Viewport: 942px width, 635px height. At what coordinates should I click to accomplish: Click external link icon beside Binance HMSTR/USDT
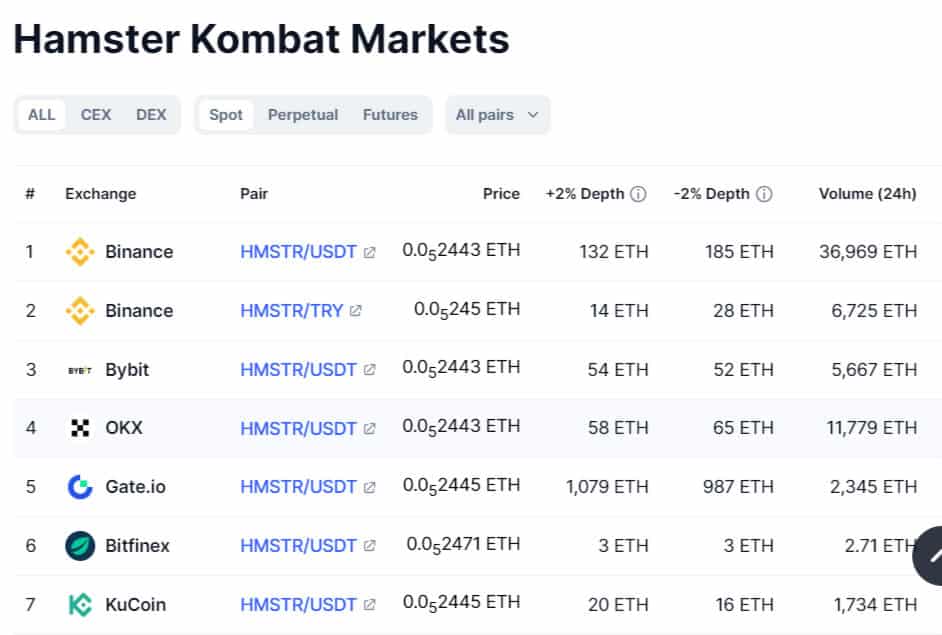(x=369, y=252)
